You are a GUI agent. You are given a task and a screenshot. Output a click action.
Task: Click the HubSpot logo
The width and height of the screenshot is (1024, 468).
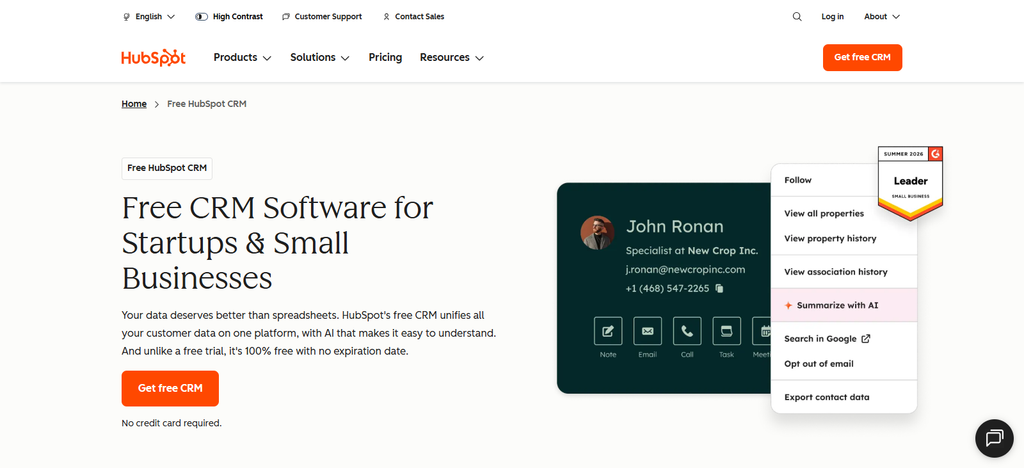pos(153,57)
